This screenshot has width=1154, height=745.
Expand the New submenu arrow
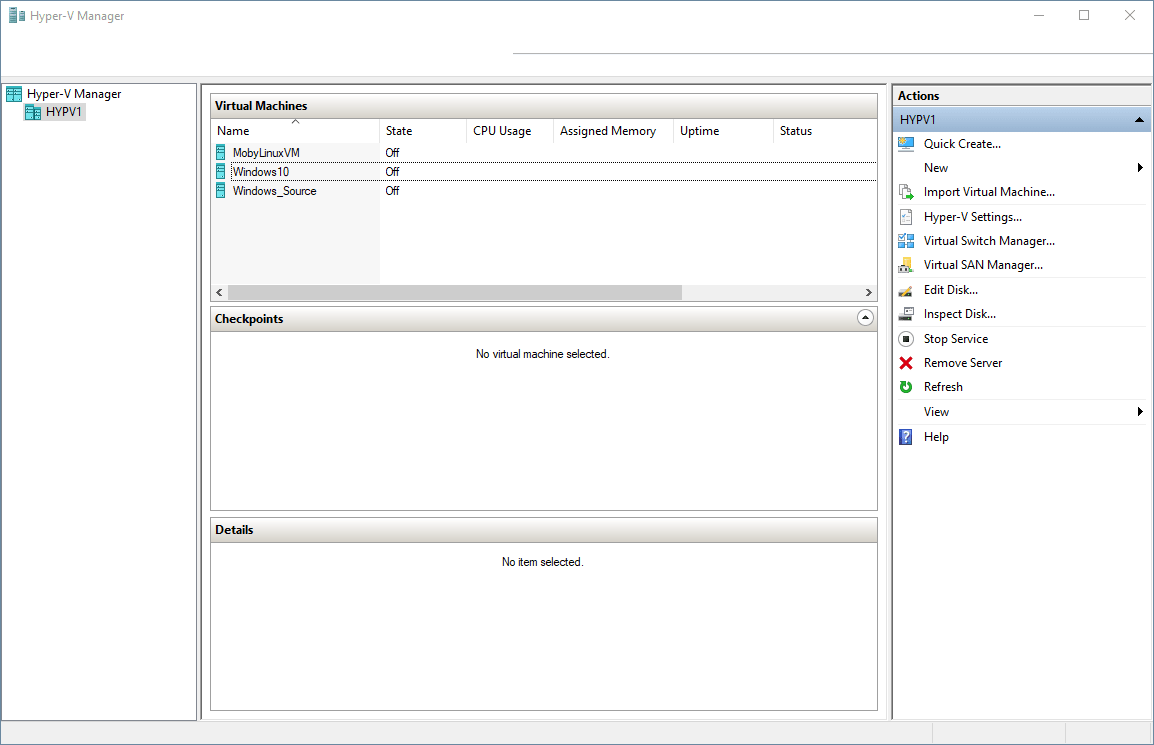click(x=1140, y=168)
